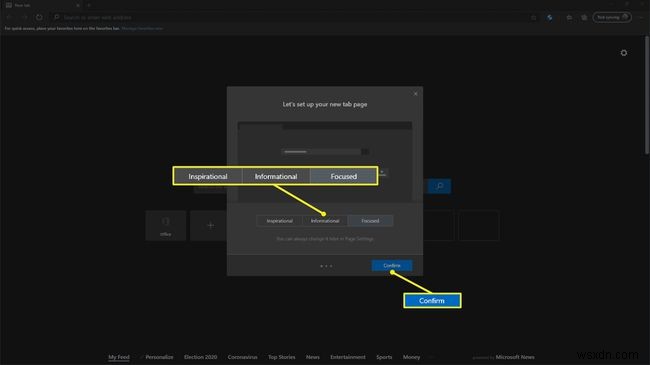Open the Favorites toolbar icon
The width and height of the screenshot is (650, 365).
point(569,17)
